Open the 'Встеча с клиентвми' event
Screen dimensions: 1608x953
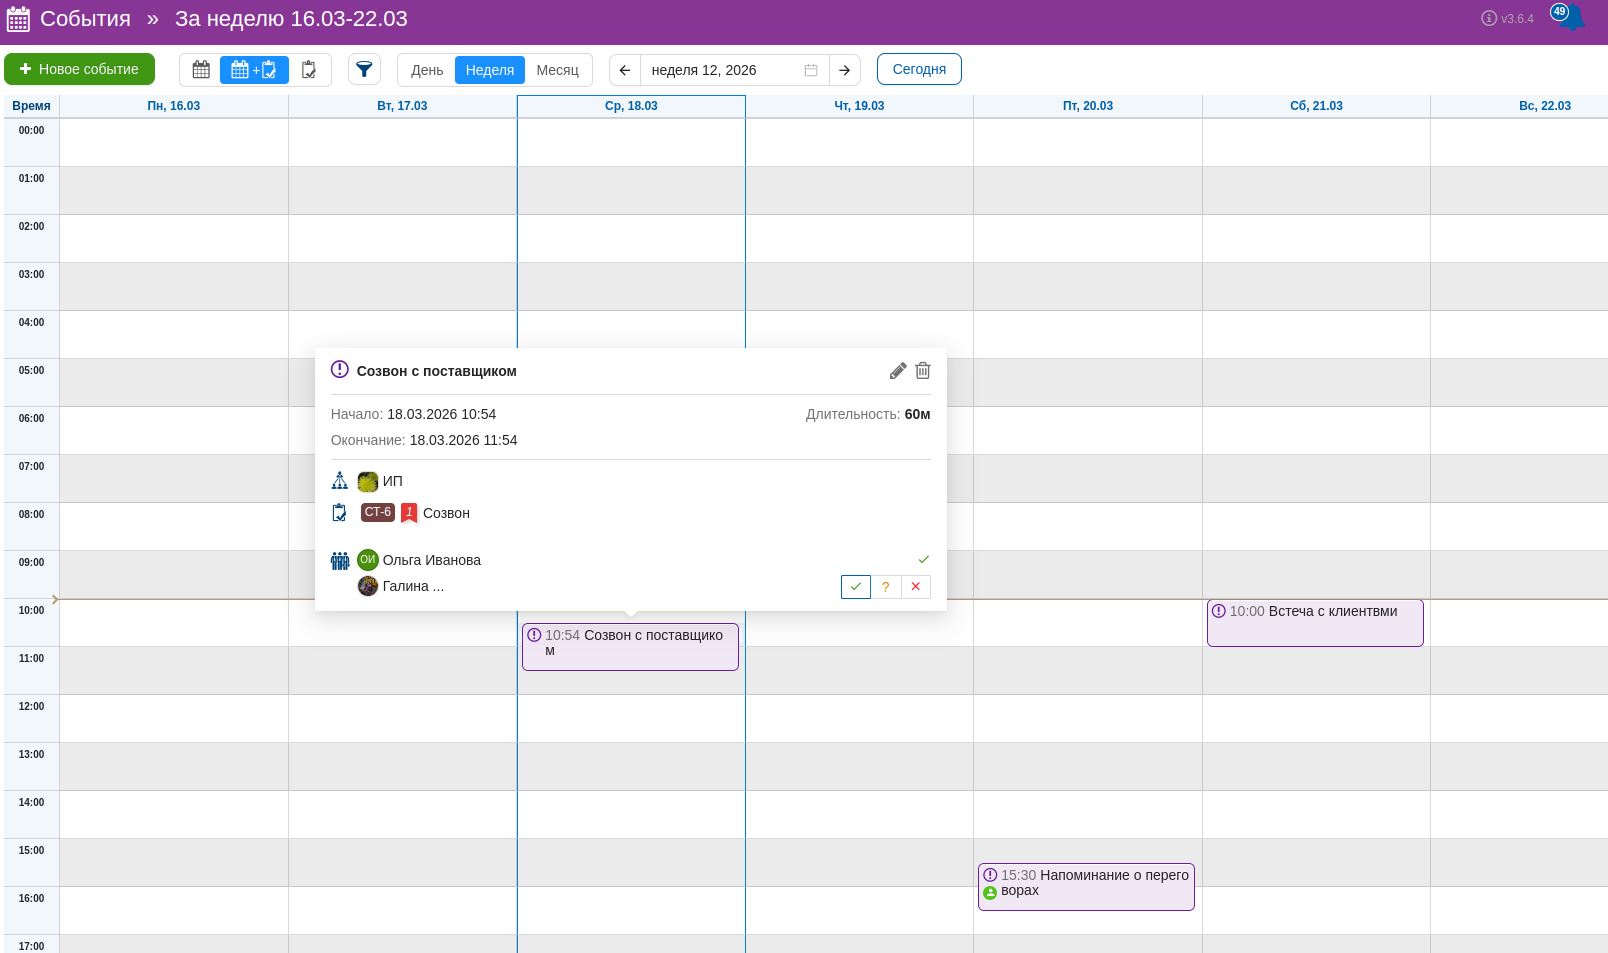pyautogui.click(x=1314, y=622)
